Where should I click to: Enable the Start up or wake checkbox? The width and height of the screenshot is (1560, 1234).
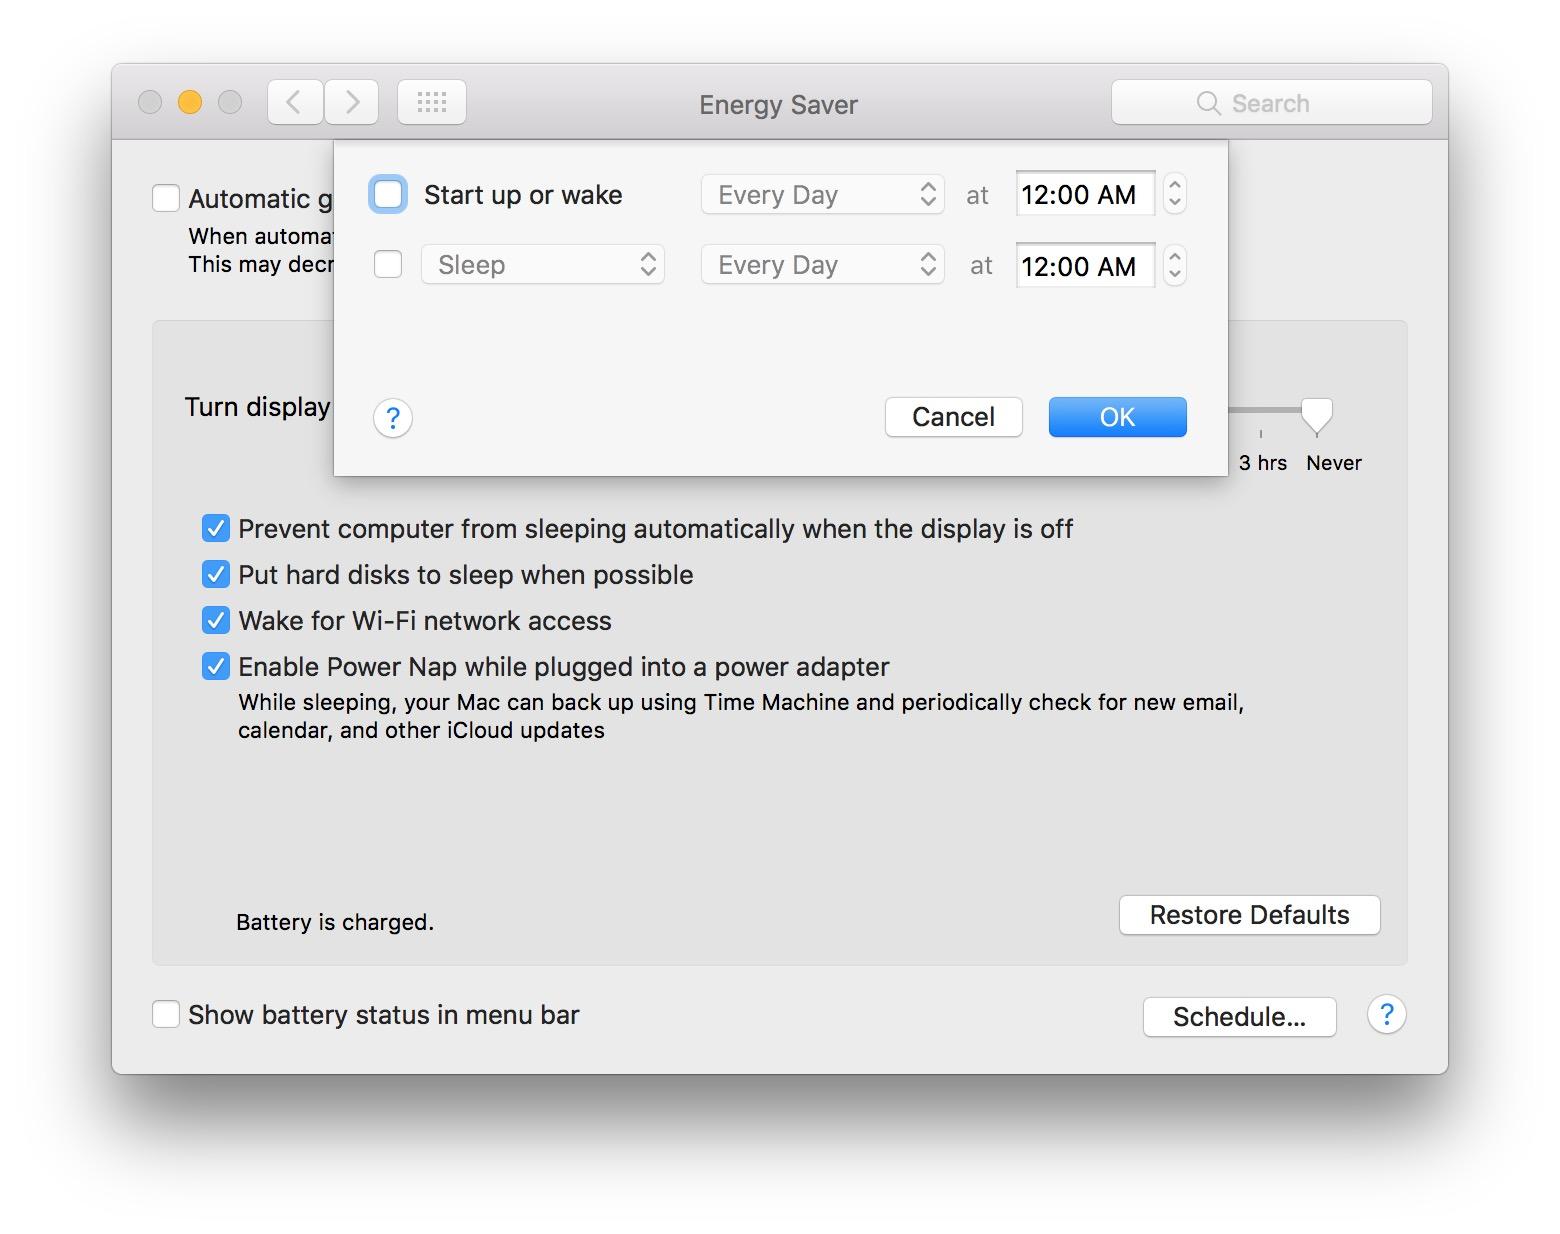click(388, 195)
